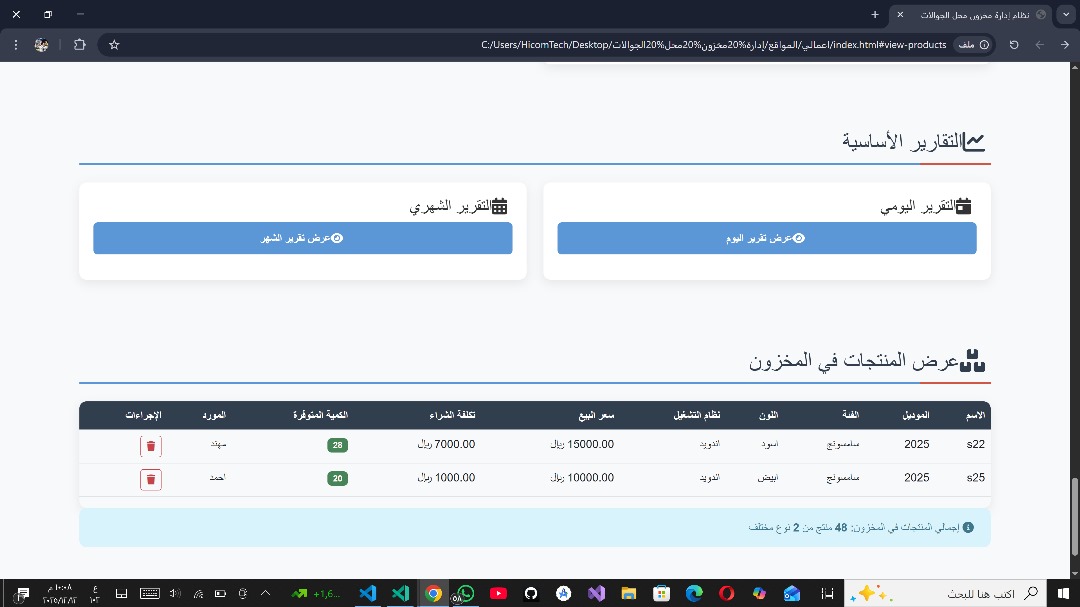Click the sale price 15000.00 ريال
The height and width of the screenshot is (607, 1080).
point(582,444)
